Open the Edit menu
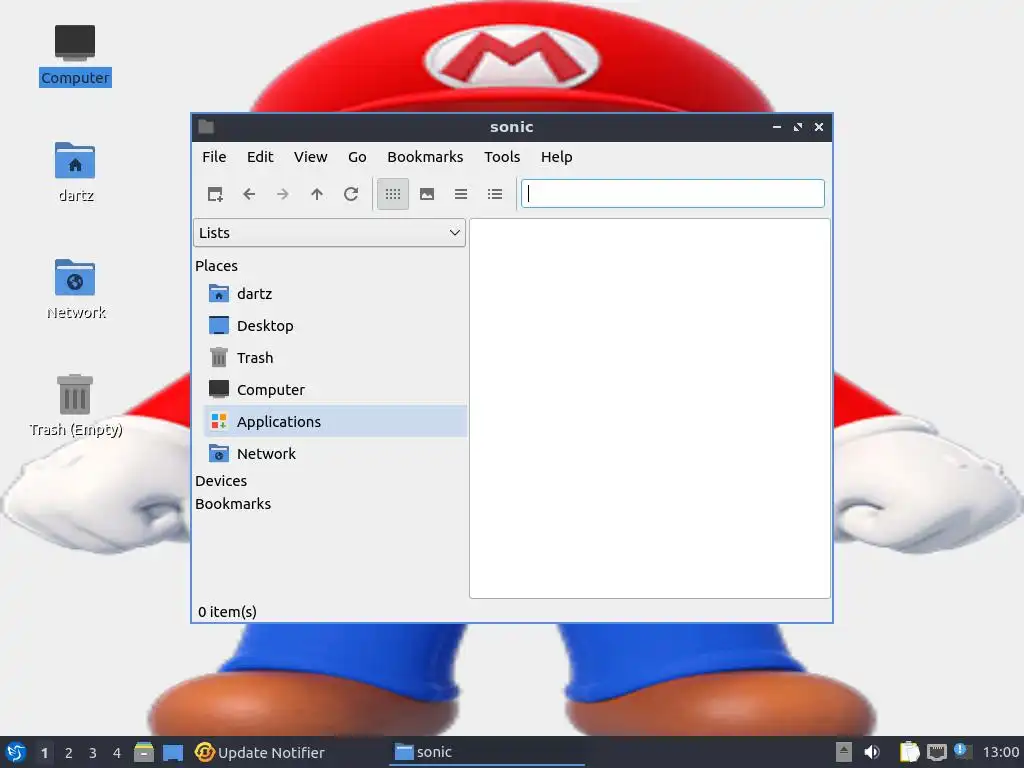The width and height of the screenshot is (1024, 768). [260, 157]
